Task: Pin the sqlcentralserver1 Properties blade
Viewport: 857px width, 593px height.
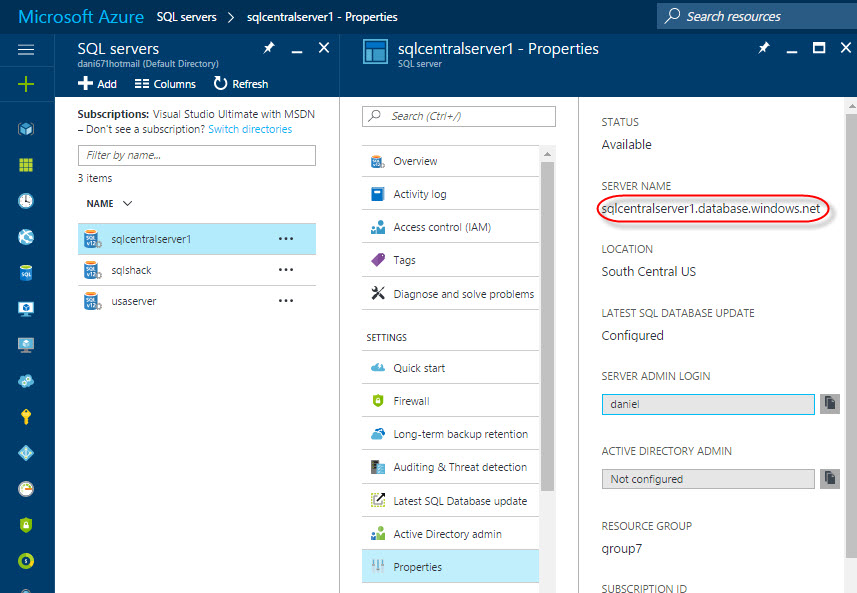Action: pyautogui.click(x=764, y=48)
